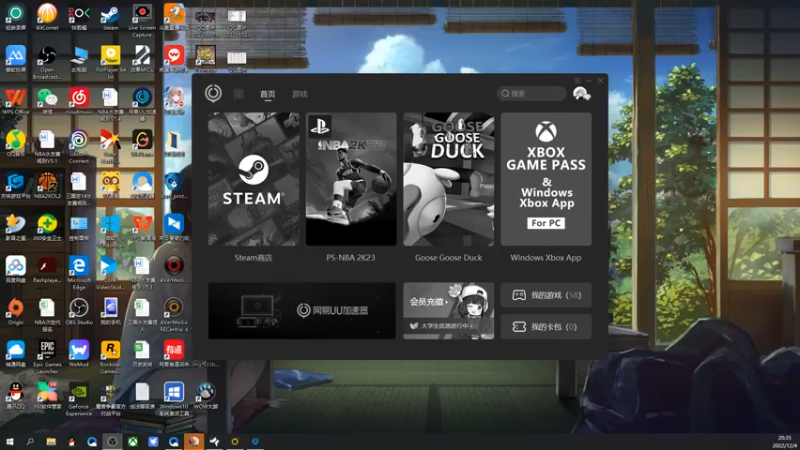Open the 360安全卫士 desktop shortcut
The image size is (800, 450).
pos(47,228)
